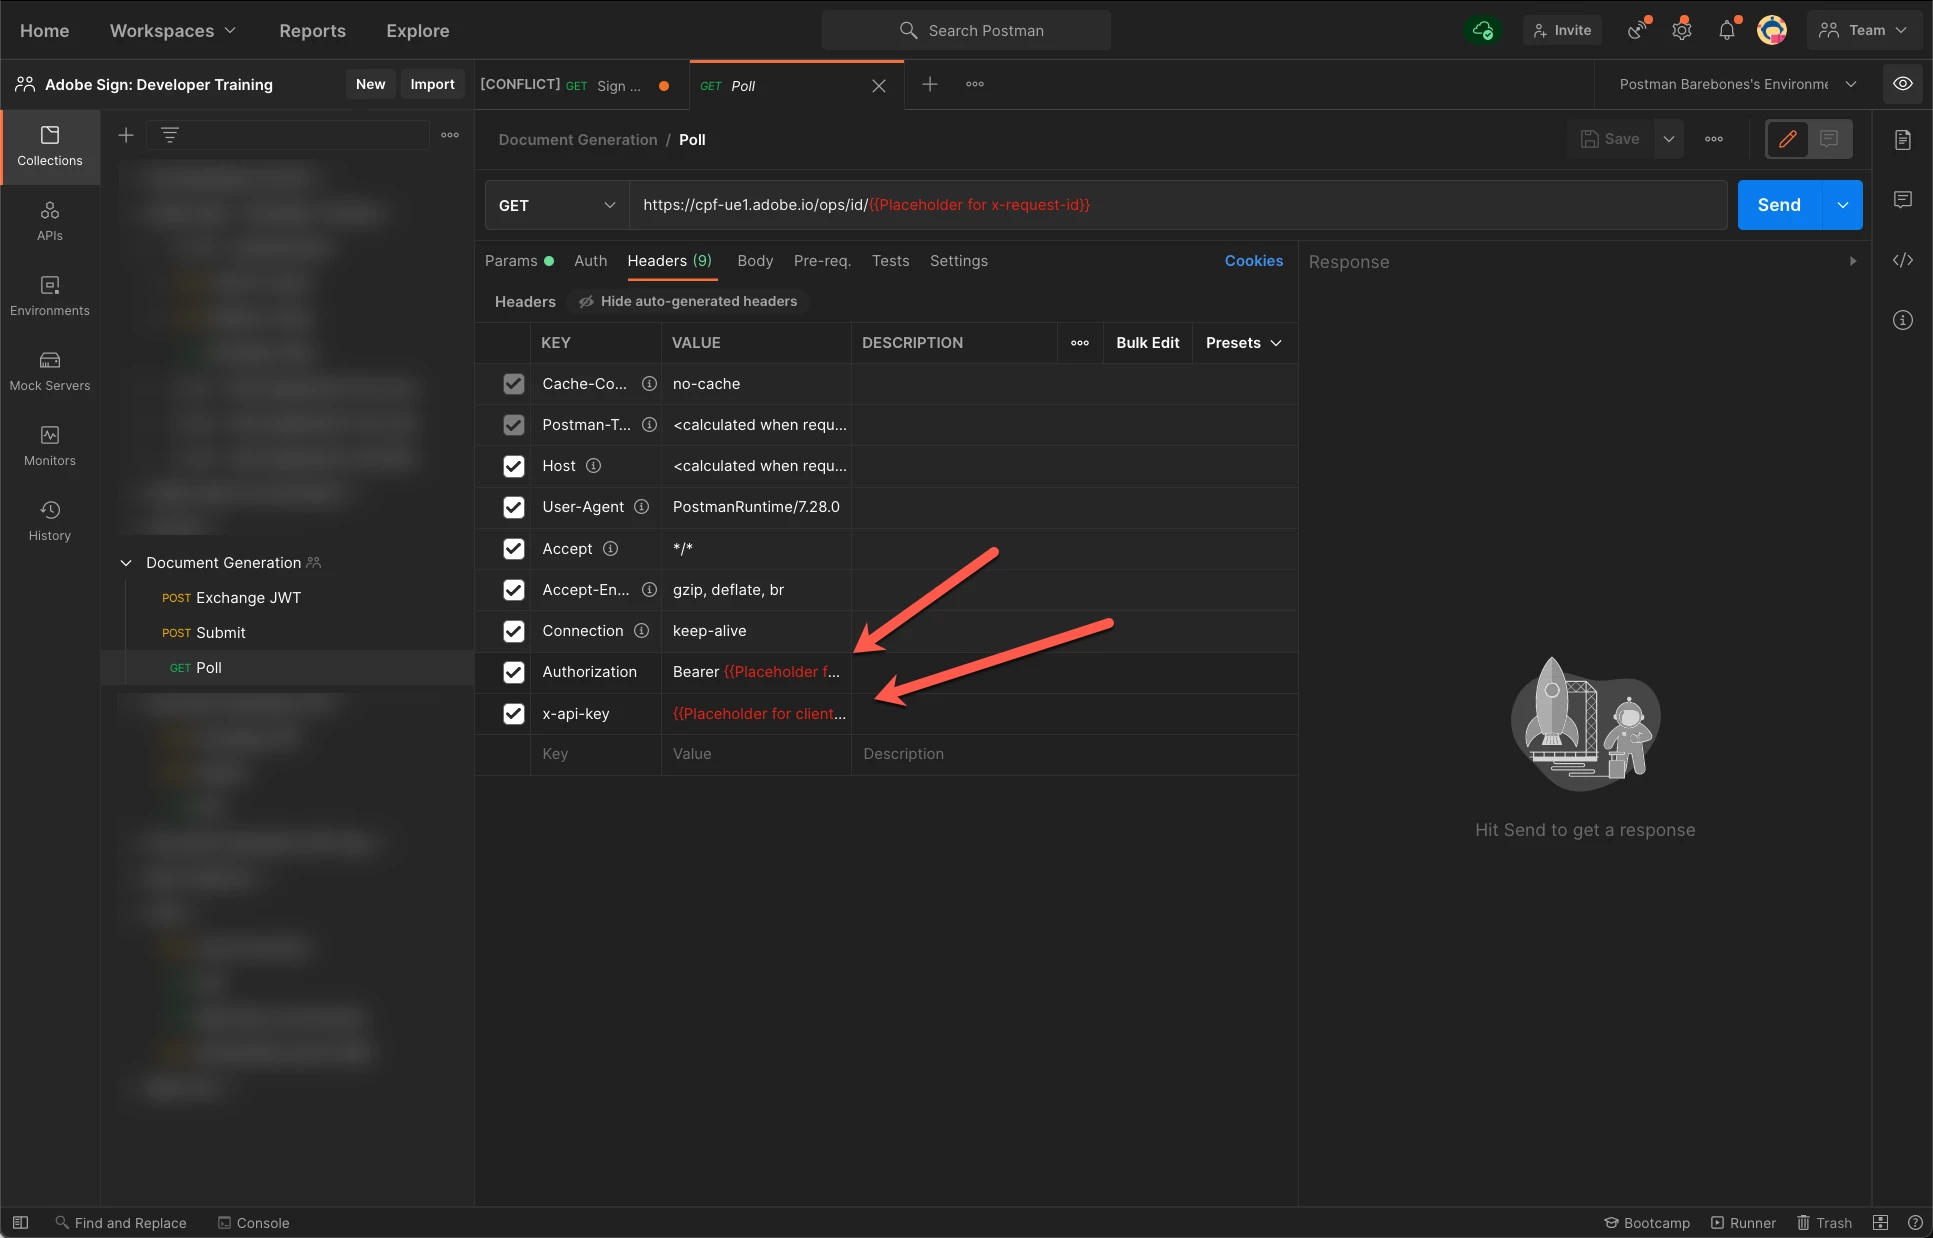Uncheck the Authorization header checkbox
The image size is (1933, 1238).
514,672
